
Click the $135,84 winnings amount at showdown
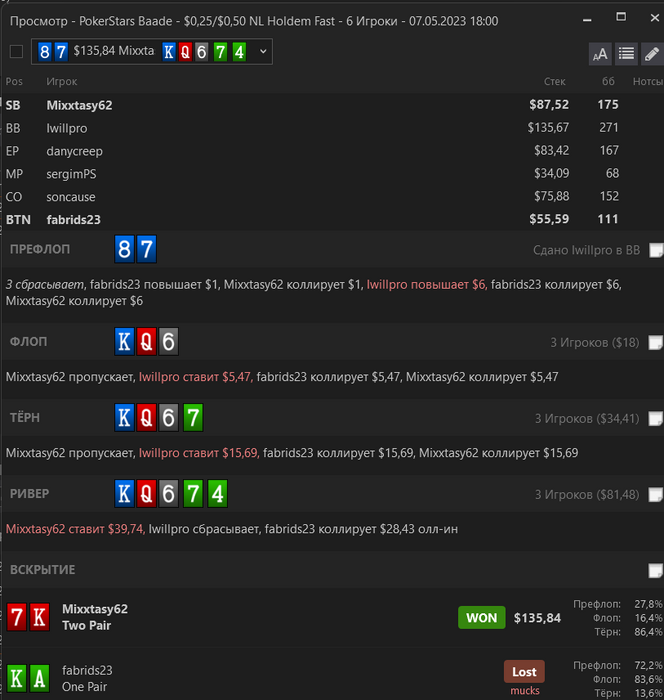(537, 618)
